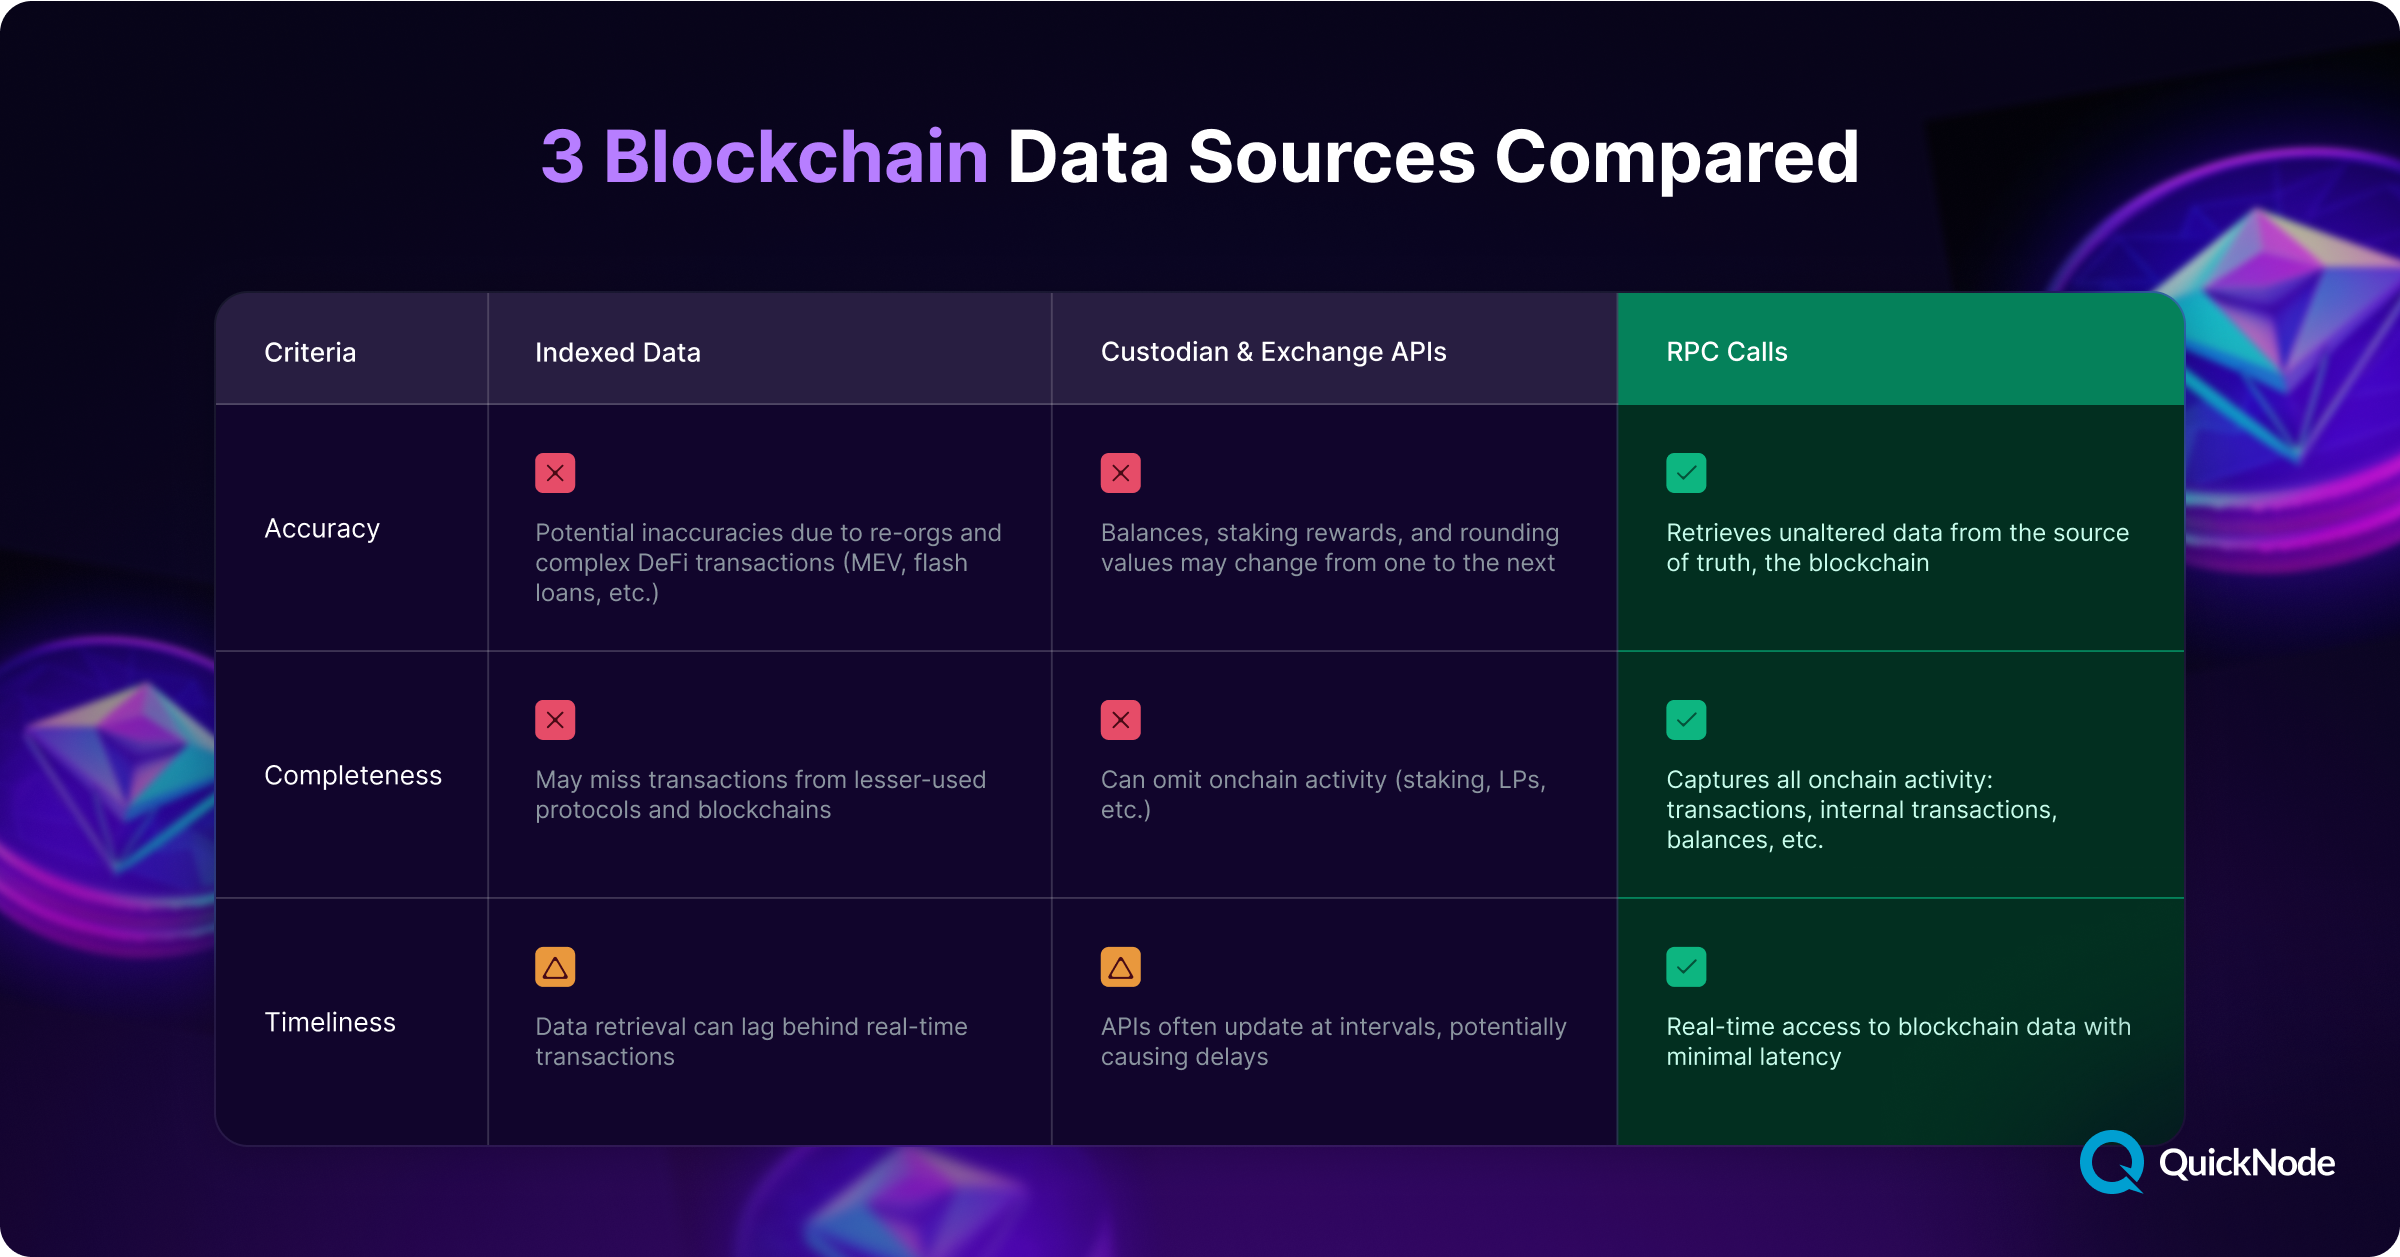Select the green 'RPC Calls' column header
The image size is (2400, 1257).
pyautogui.click(x=1727, y=352)
